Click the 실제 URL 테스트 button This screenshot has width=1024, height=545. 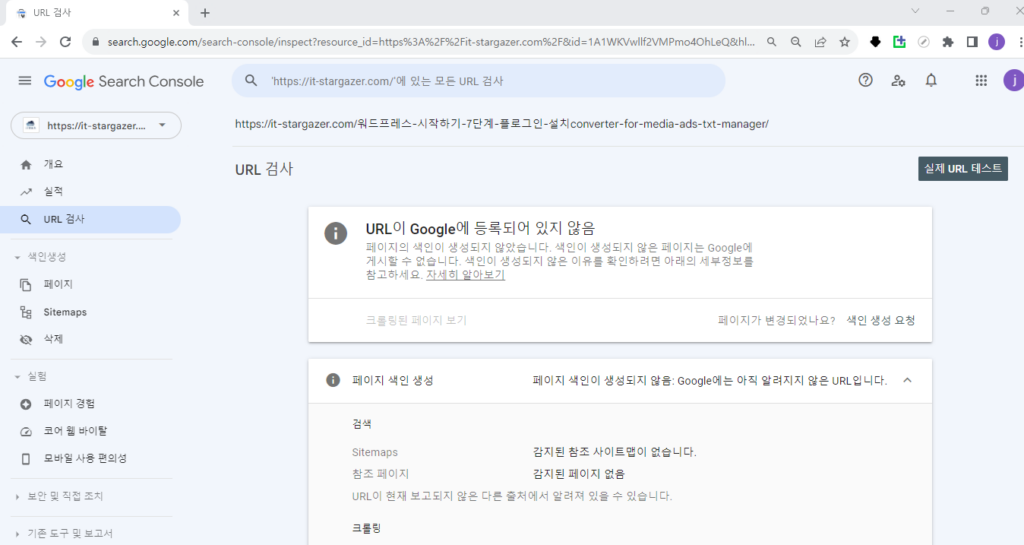[x=963, y=168]
